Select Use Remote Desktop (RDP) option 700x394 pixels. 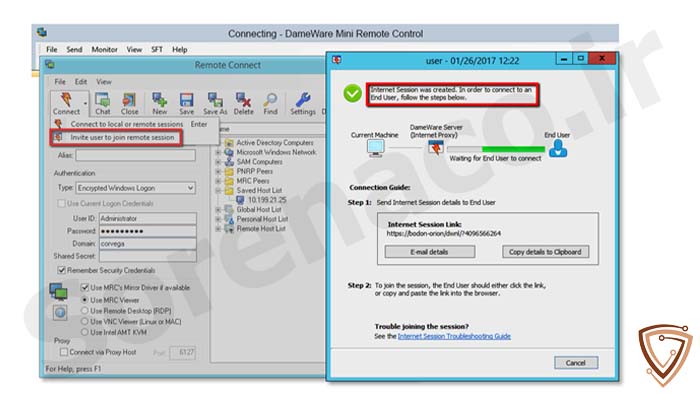pos(84,311)
